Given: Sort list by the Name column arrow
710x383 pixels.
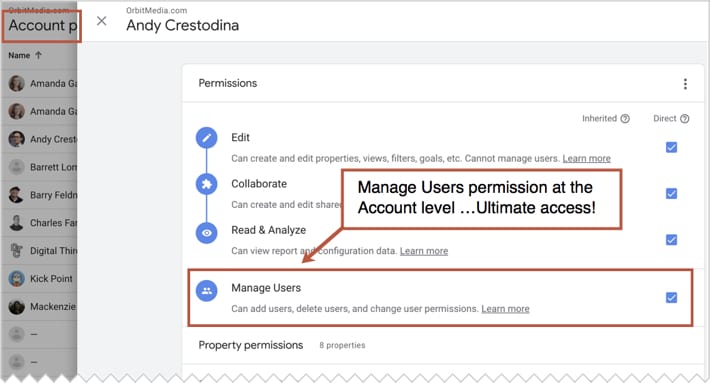Looking at the screenshot, I should click(38, 55).
